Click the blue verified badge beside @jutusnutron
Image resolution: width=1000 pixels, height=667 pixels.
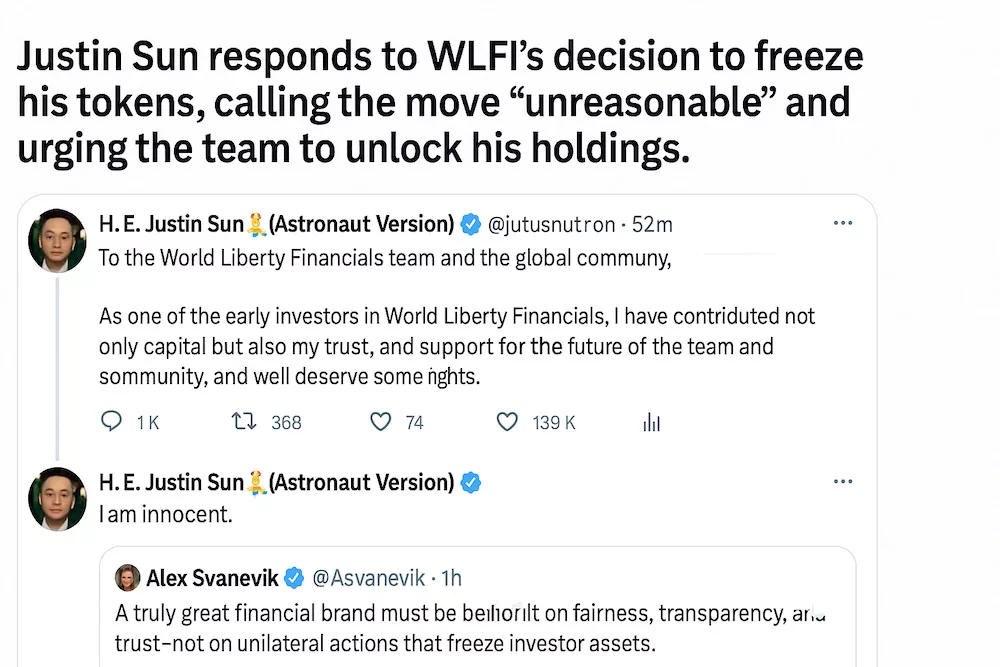pos(471,224)
